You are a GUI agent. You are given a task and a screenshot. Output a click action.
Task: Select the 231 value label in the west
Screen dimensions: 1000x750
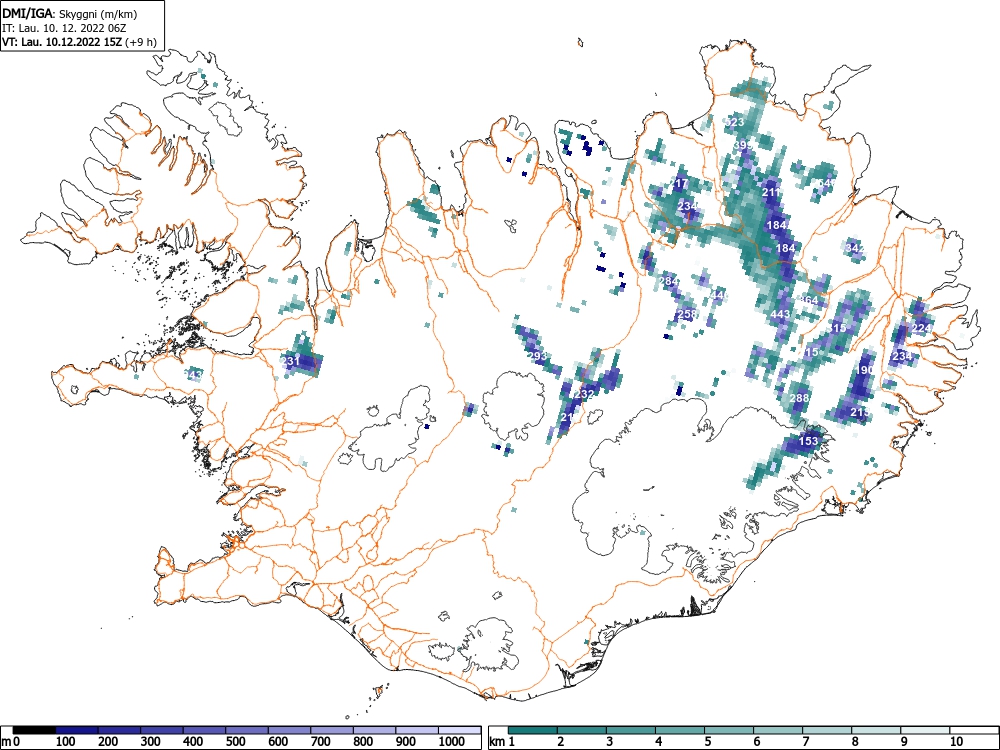[290, 361]
